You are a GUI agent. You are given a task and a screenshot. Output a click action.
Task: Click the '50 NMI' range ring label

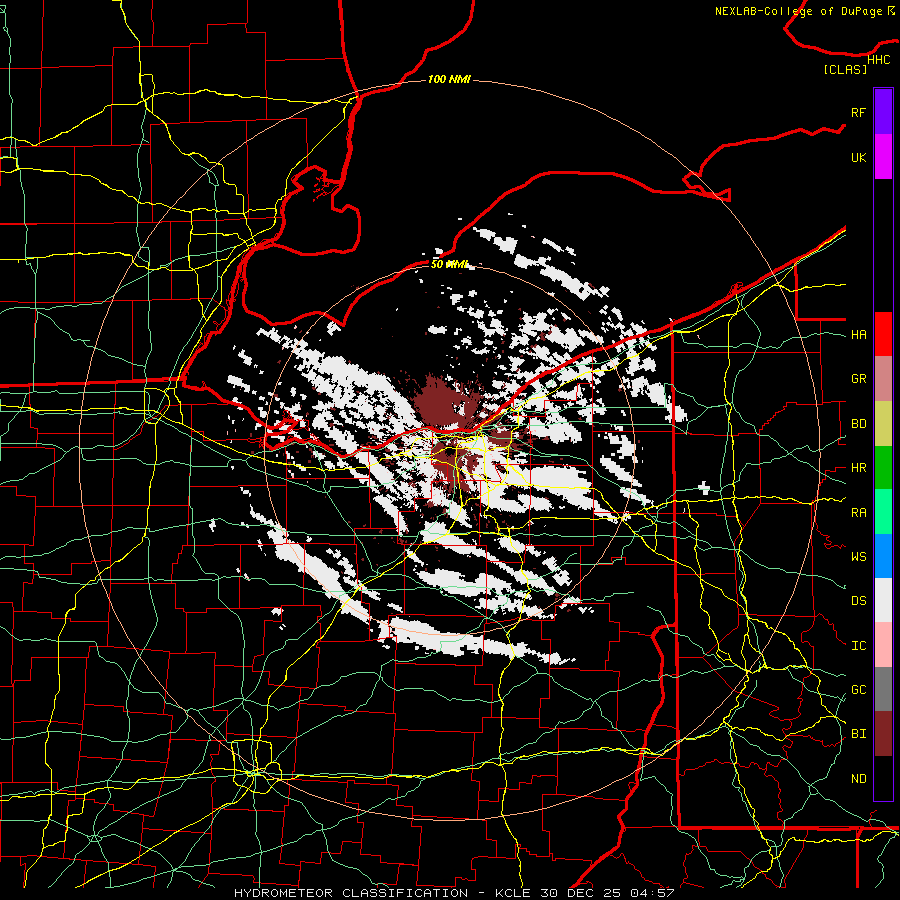[449, 264]
